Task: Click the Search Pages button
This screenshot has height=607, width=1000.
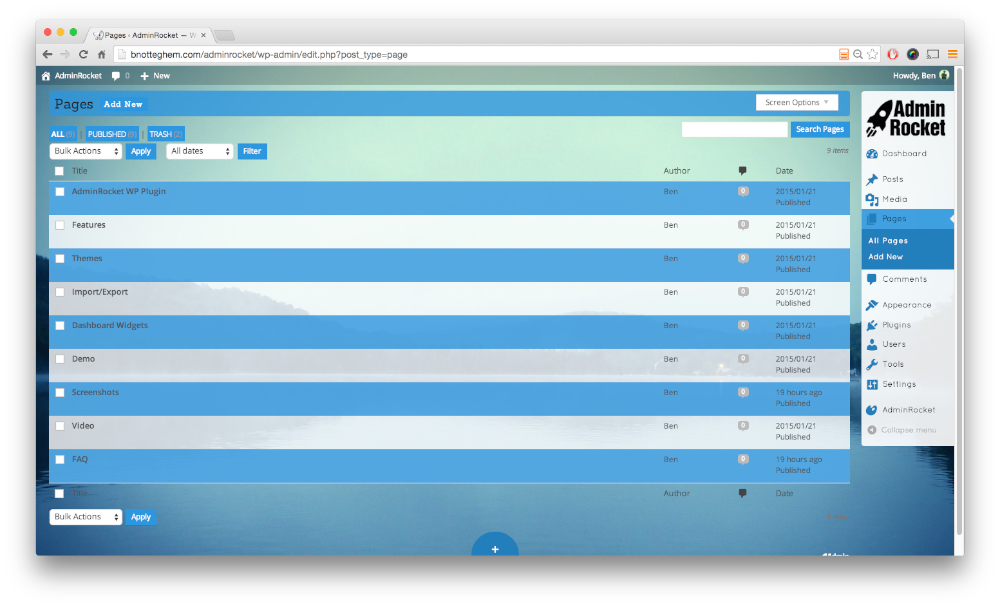Action: coord(820,129)
